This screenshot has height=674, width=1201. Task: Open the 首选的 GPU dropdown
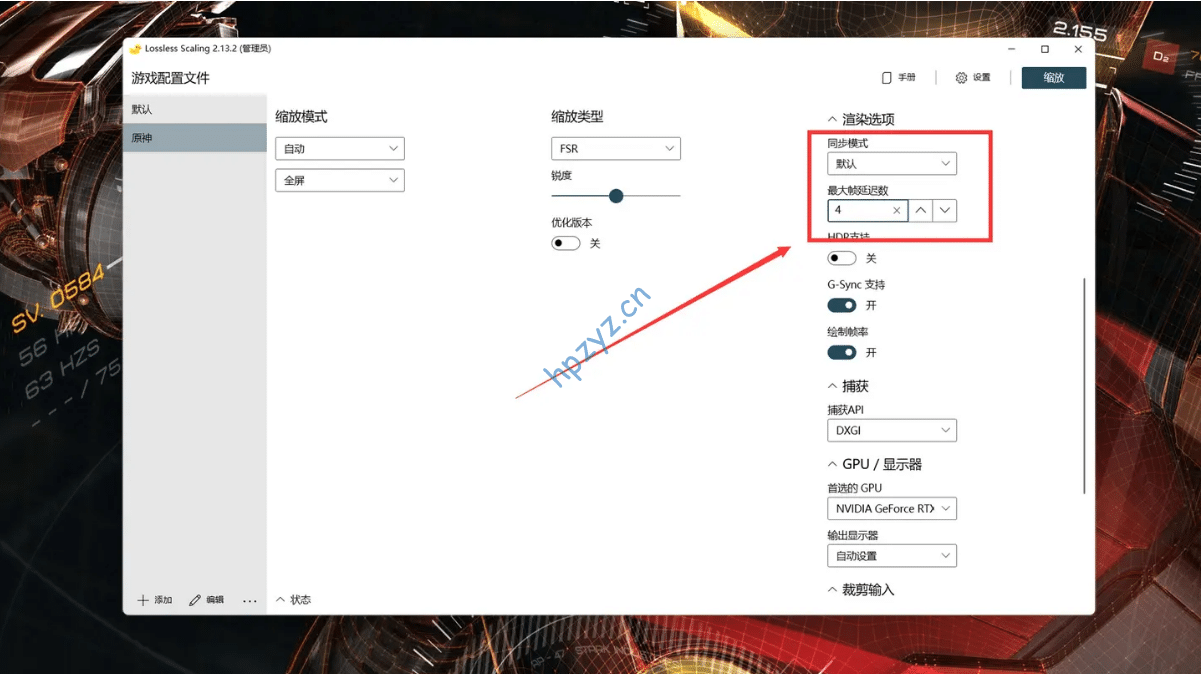tap(892, 509)
